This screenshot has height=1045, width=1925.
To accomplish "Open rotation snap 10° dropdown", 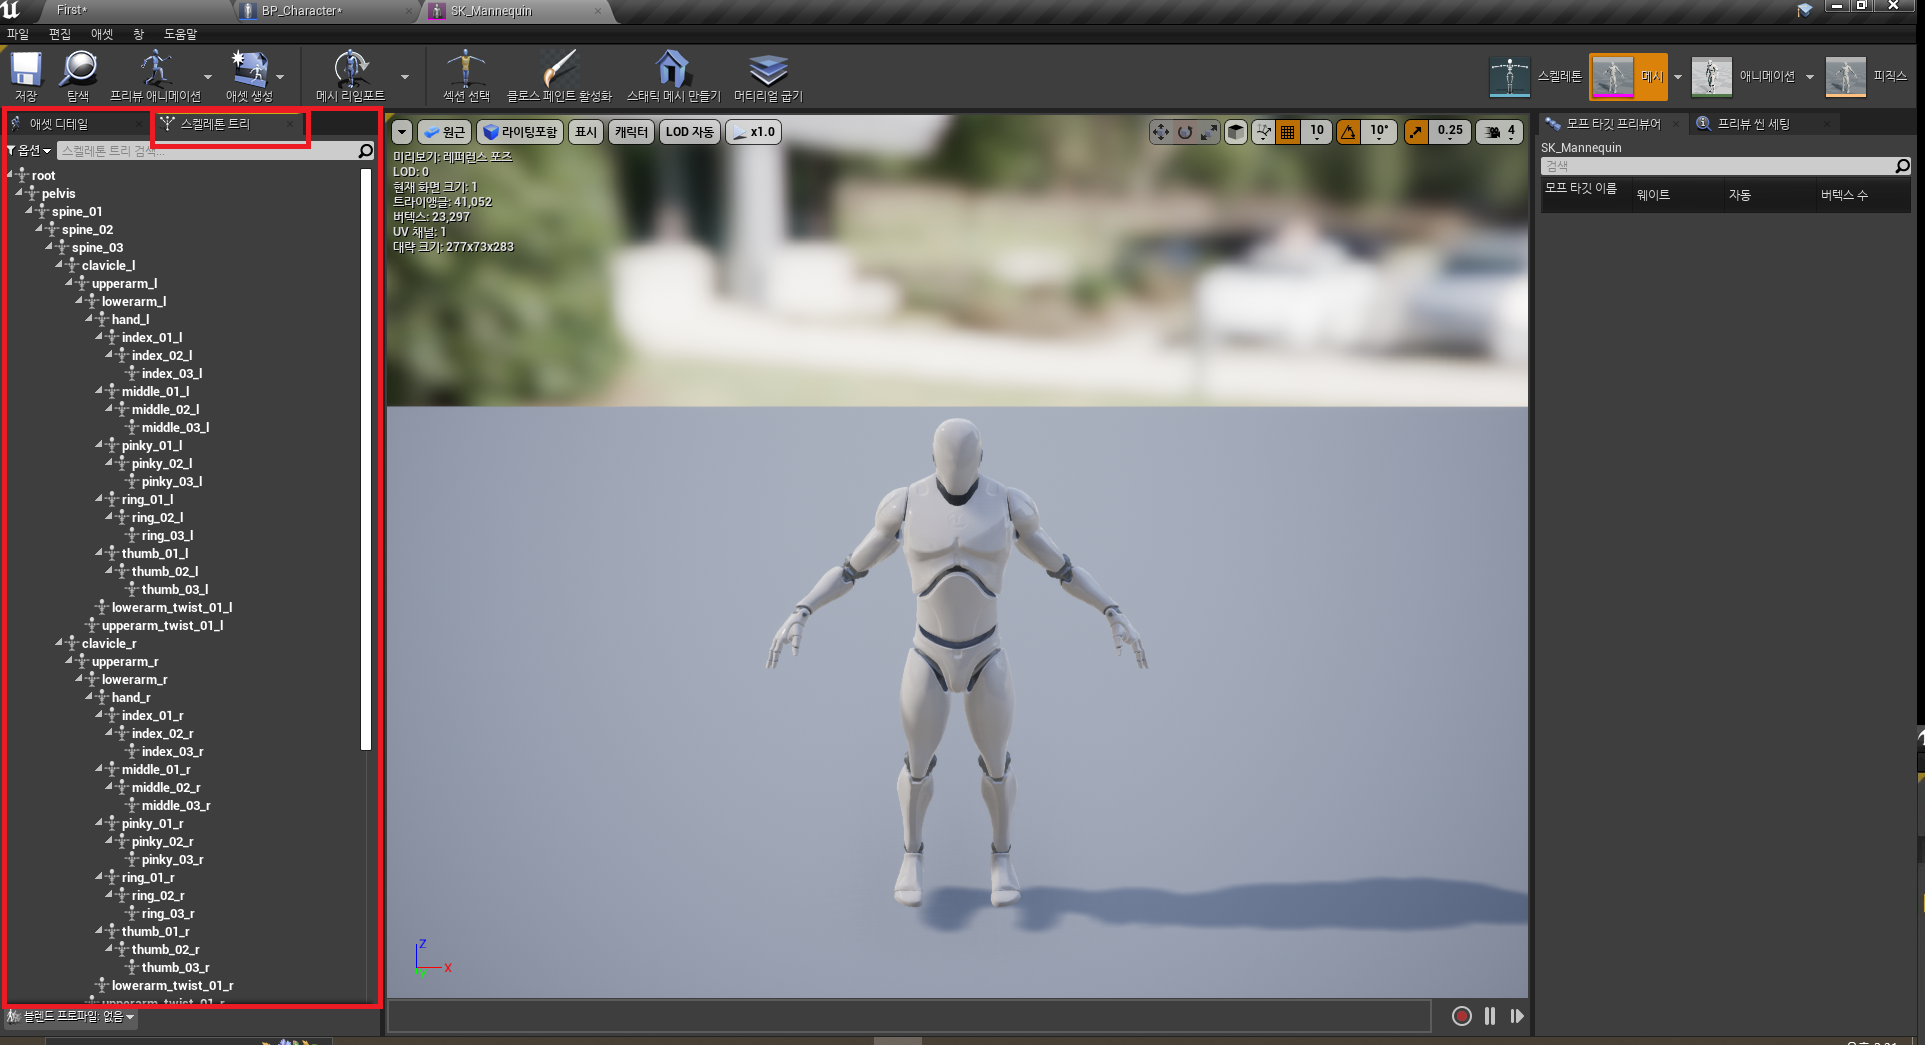I will [x=1379, y=132].
